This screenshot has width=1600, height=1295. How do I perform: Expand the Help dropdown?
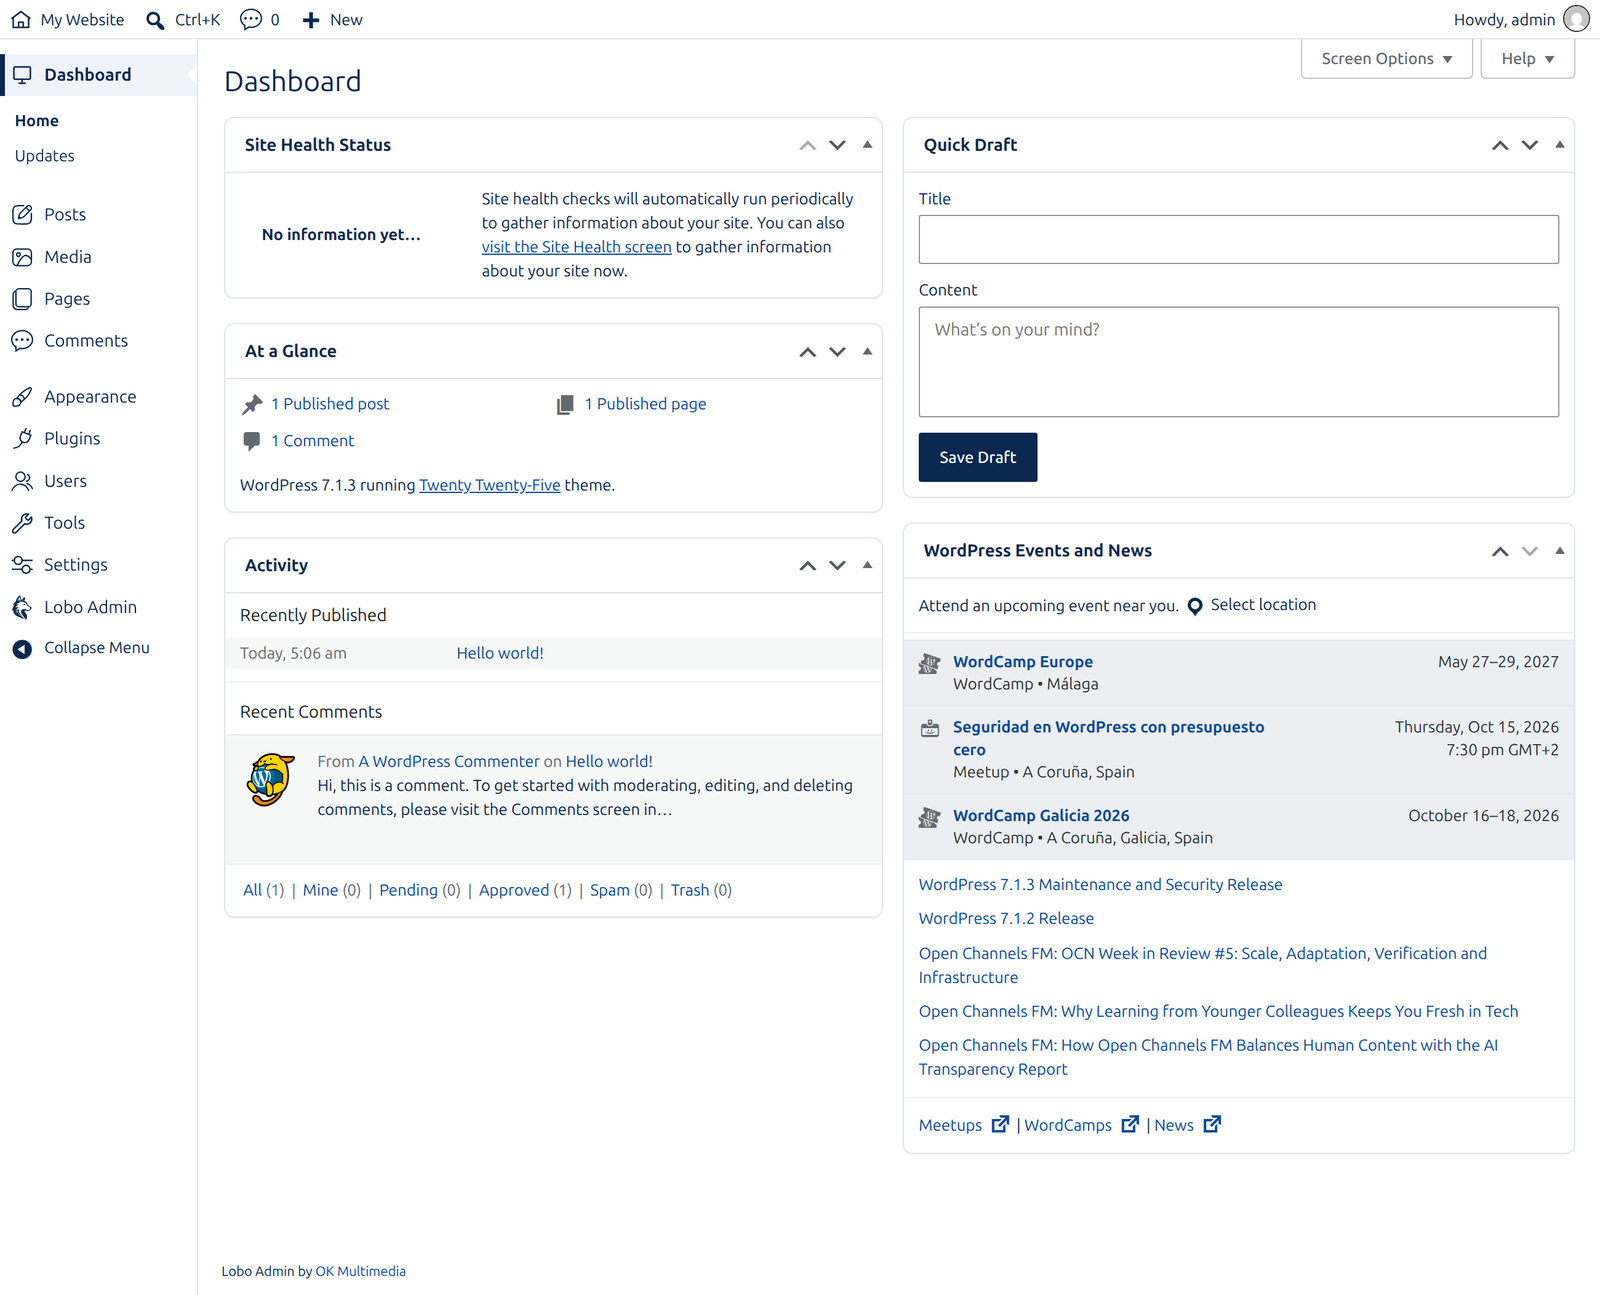[1527, 59]
